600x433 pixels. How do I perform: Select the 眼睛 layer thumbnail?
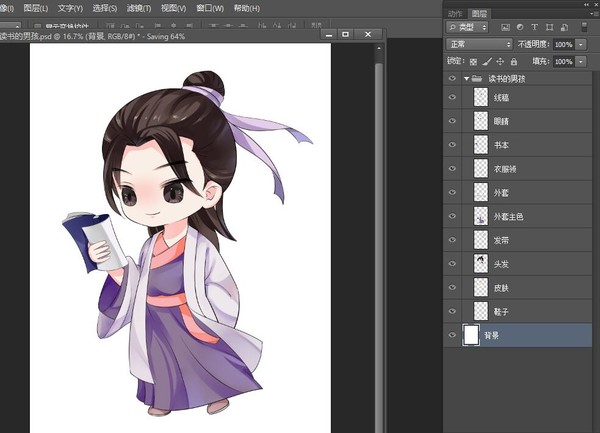(481, 121)
